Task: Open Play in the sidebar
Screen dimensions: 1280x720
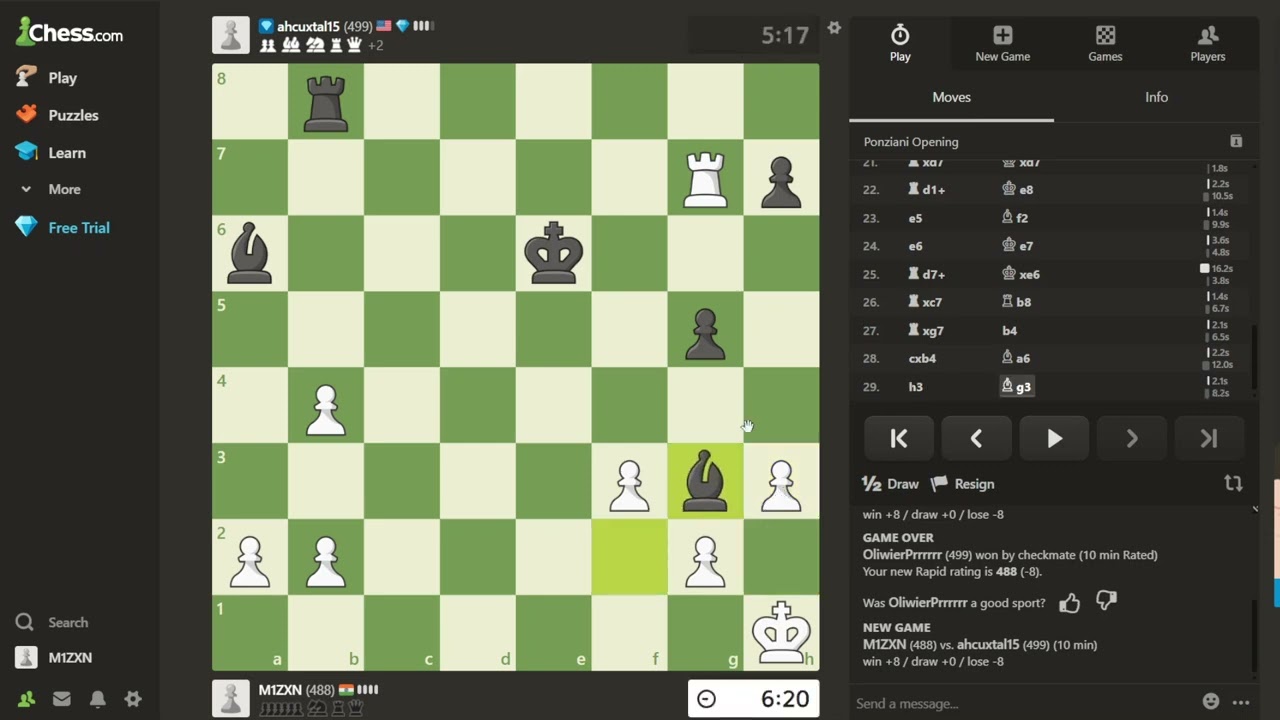Action: 47,77
